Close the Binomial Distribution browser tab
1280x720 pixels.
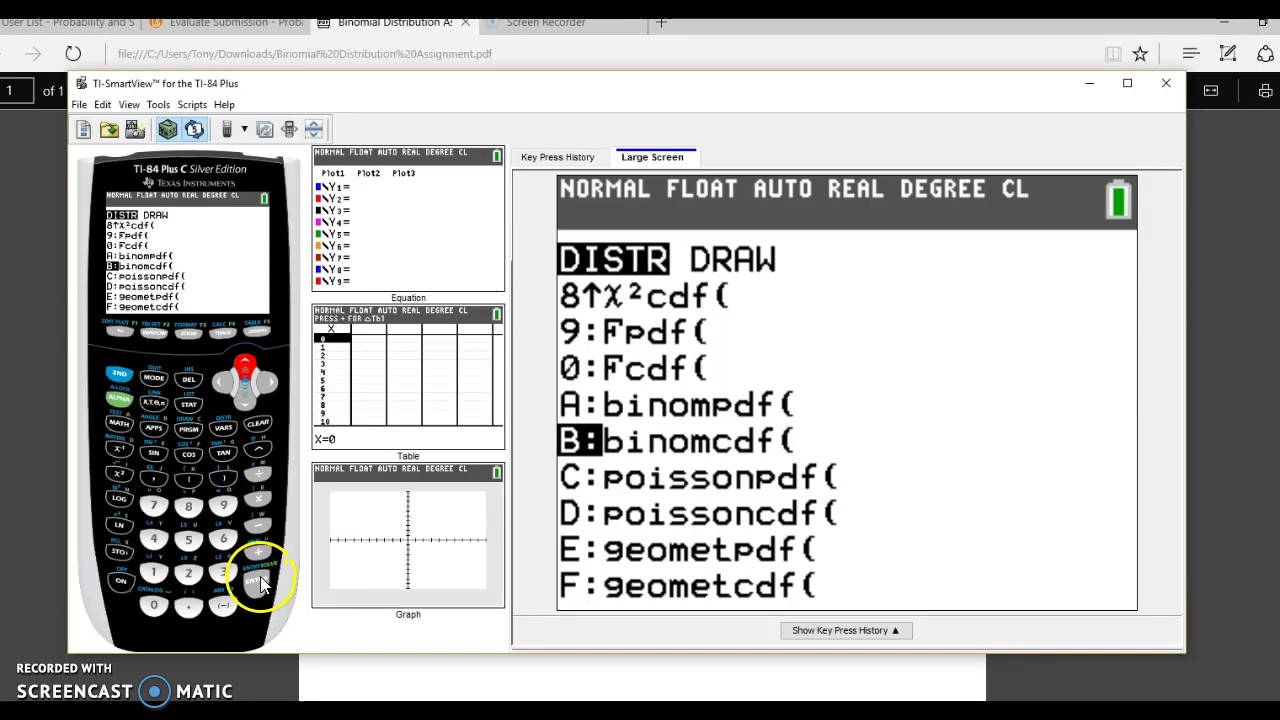tap(466, 22)
